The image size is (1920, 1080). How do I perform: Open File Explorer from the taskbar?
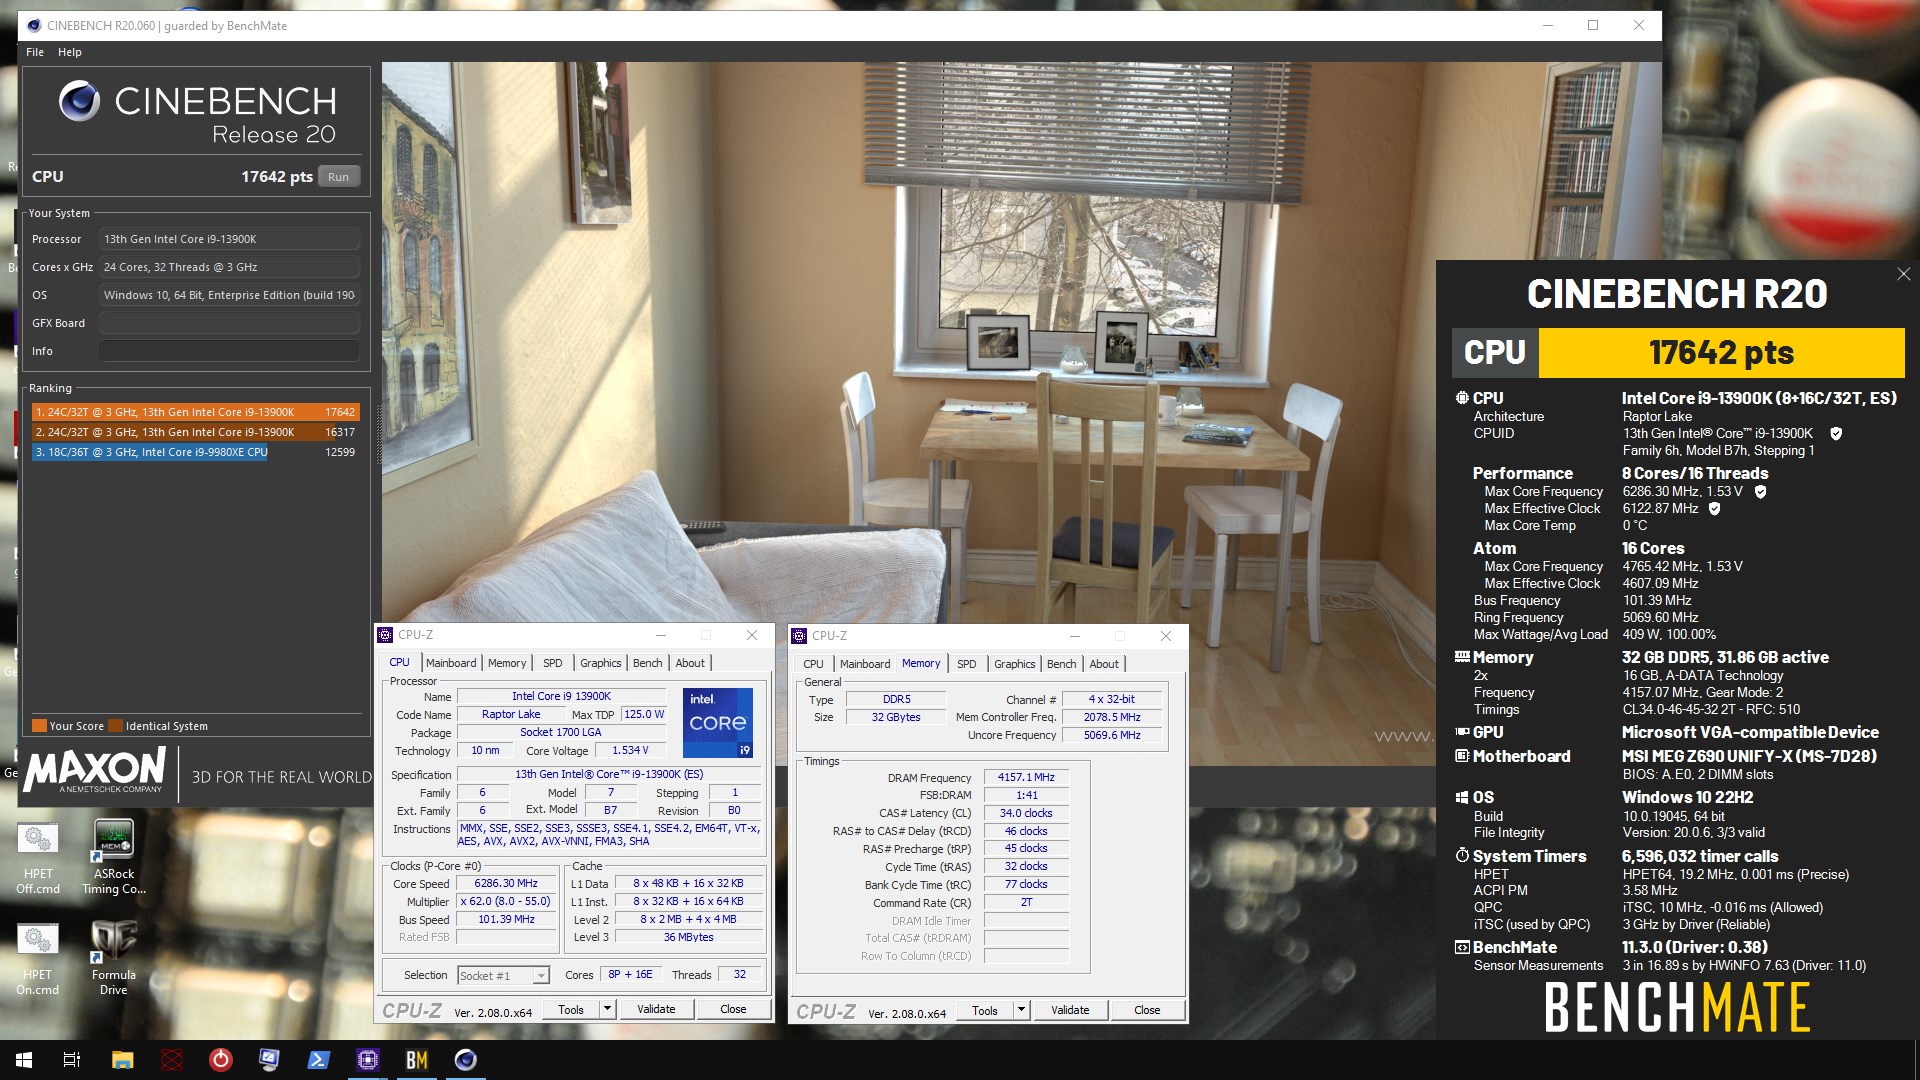pyautogui.click(x=122, y=1060)
